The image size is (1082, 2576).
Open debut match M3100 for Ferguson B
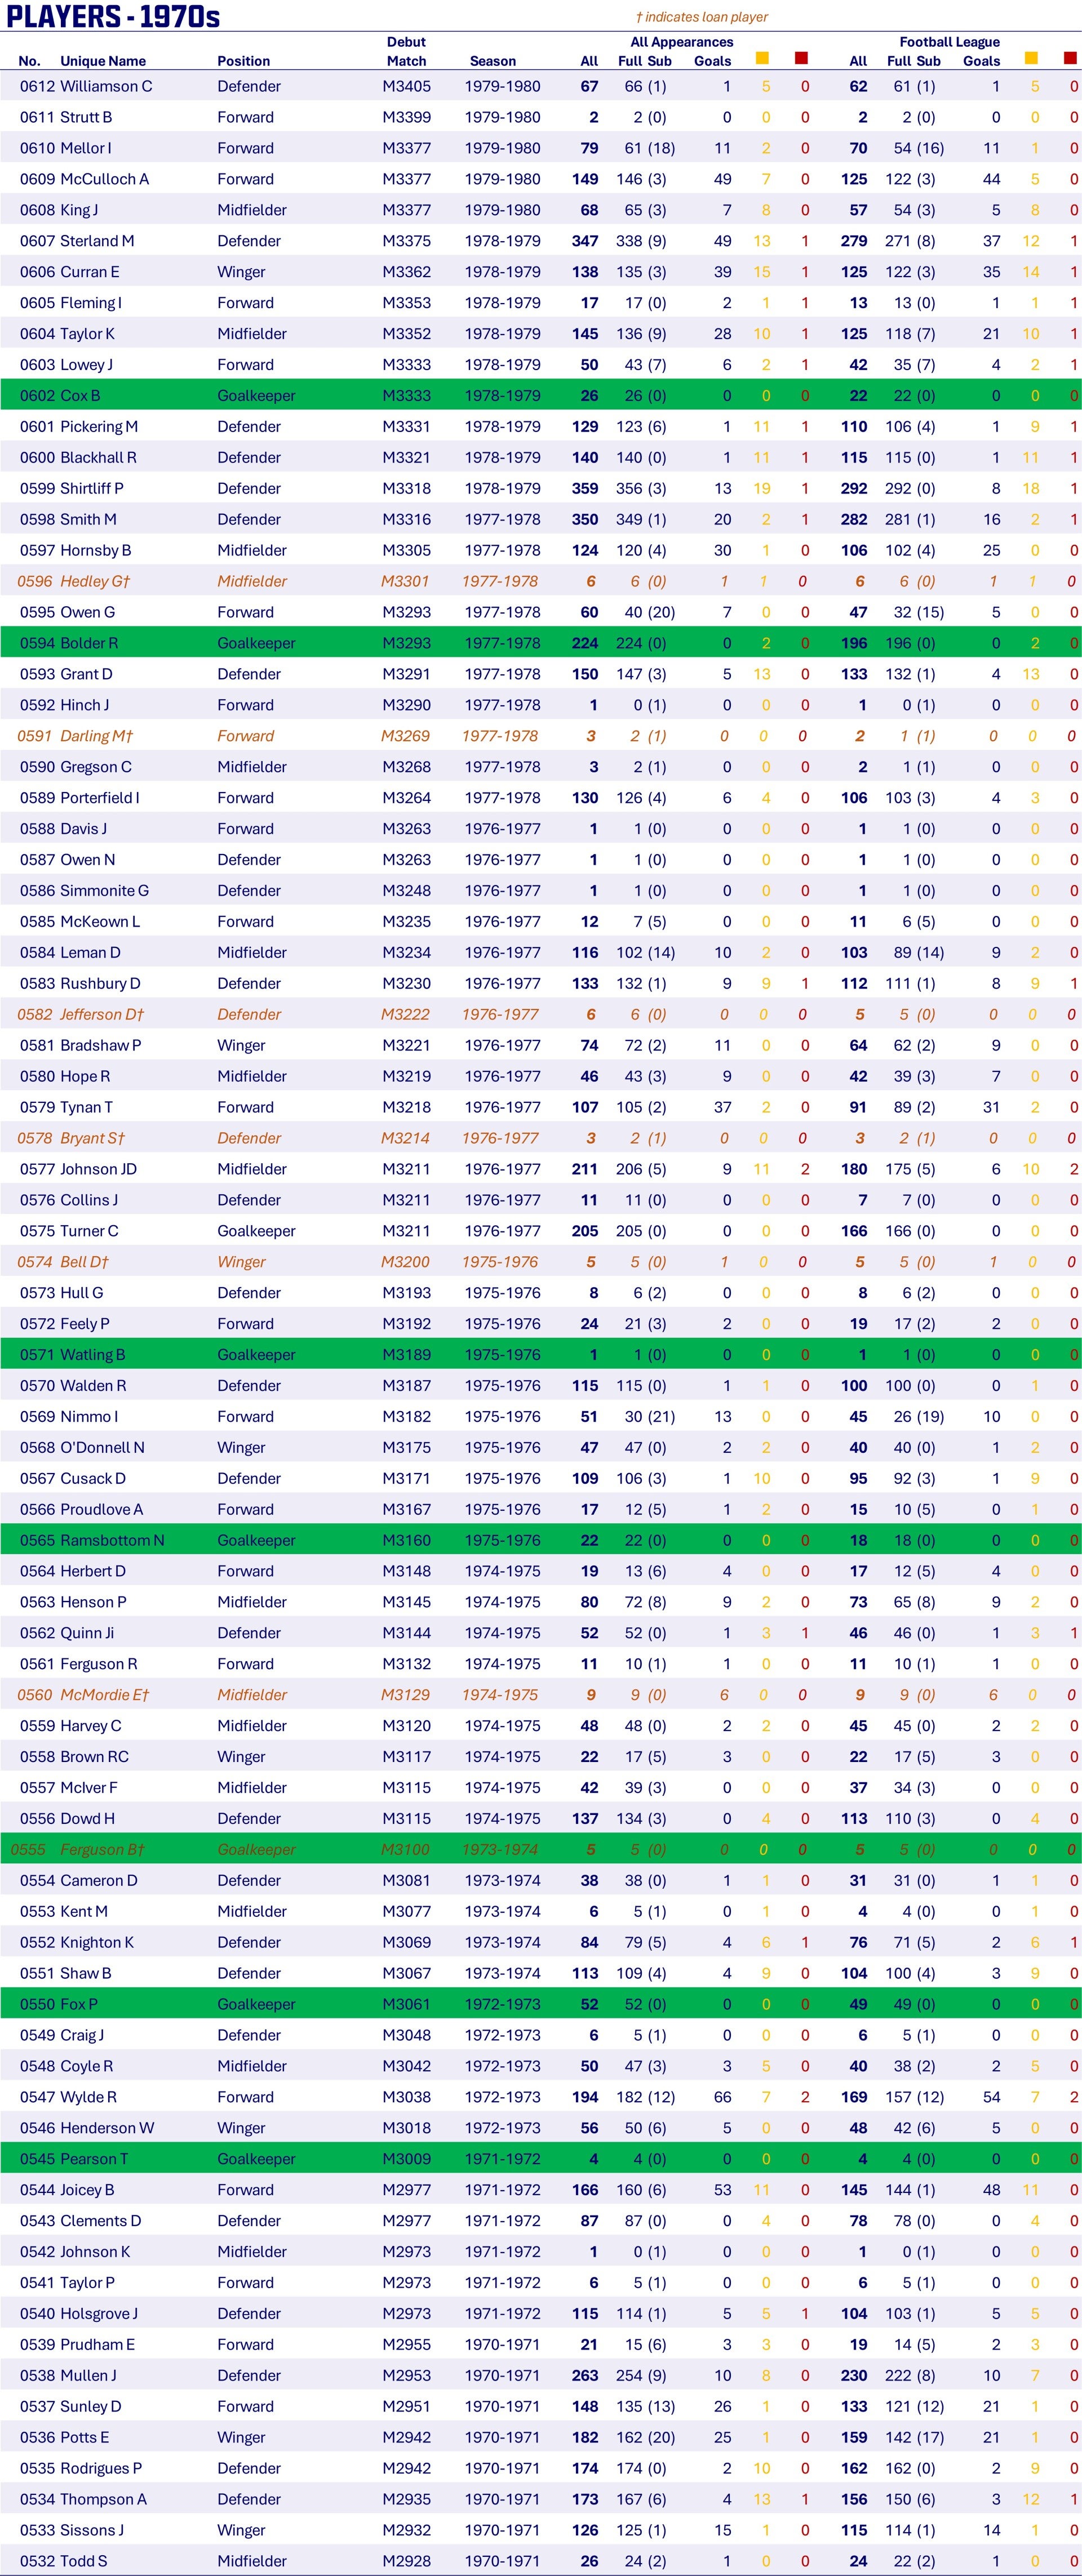click(x=405, y=1849)
